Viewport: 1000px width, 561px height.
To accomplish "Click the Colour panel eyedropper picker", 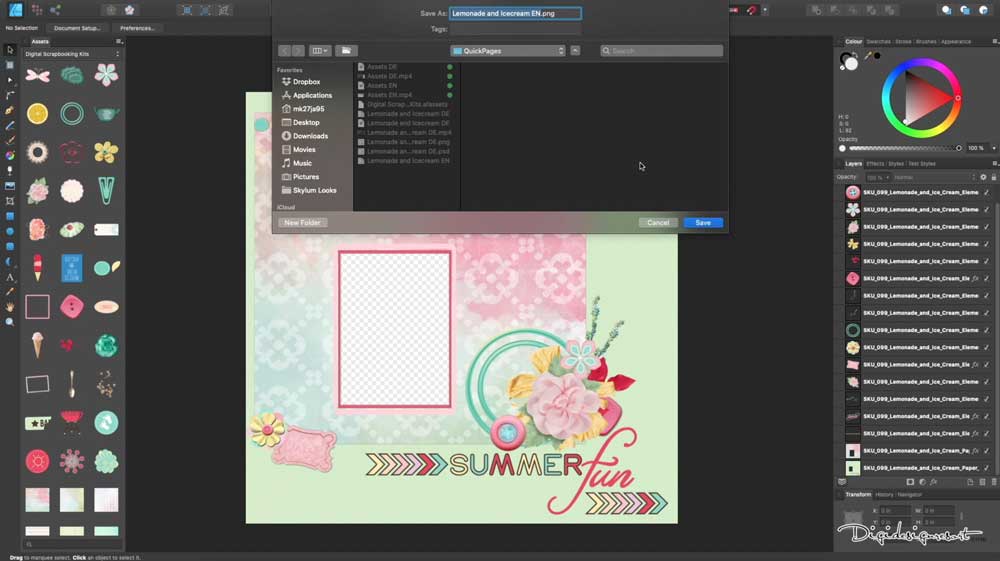I will (868, 57).
